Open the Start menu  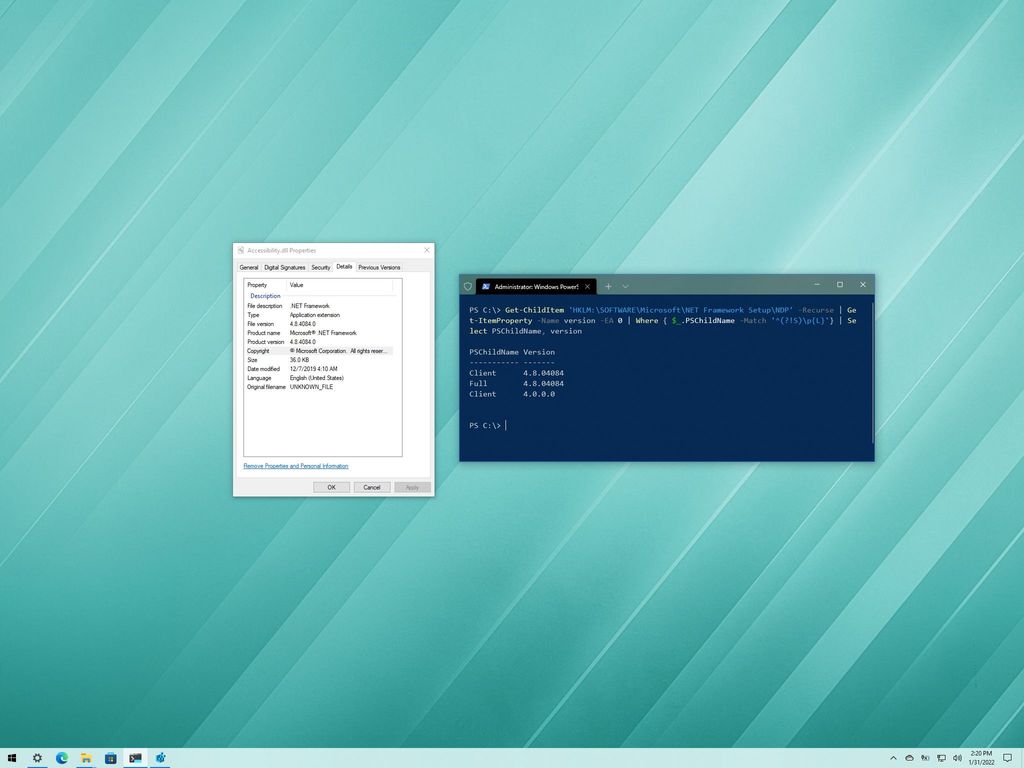pyautogui.click(x=12, y=758)
